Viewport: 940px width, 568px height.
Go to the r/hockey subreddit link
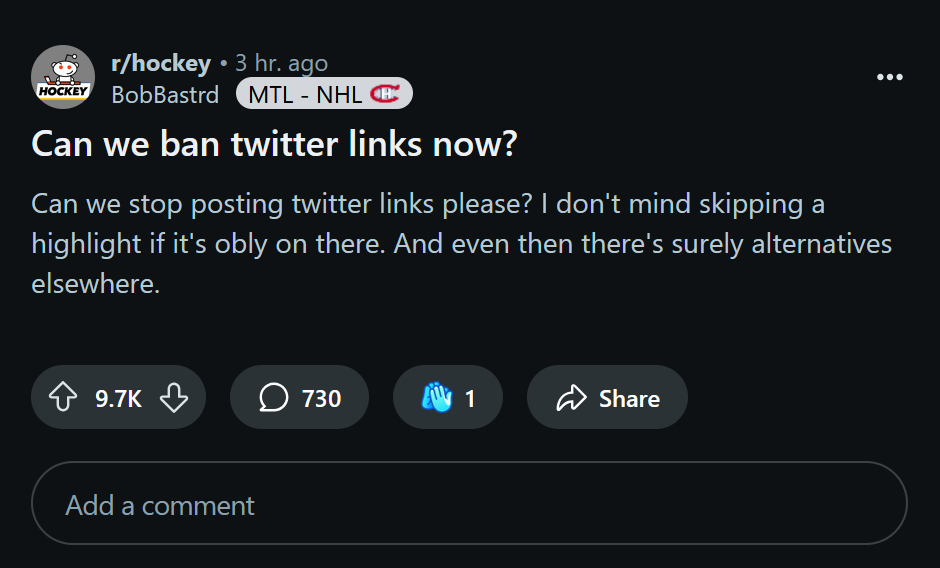[x=161, y=63]
